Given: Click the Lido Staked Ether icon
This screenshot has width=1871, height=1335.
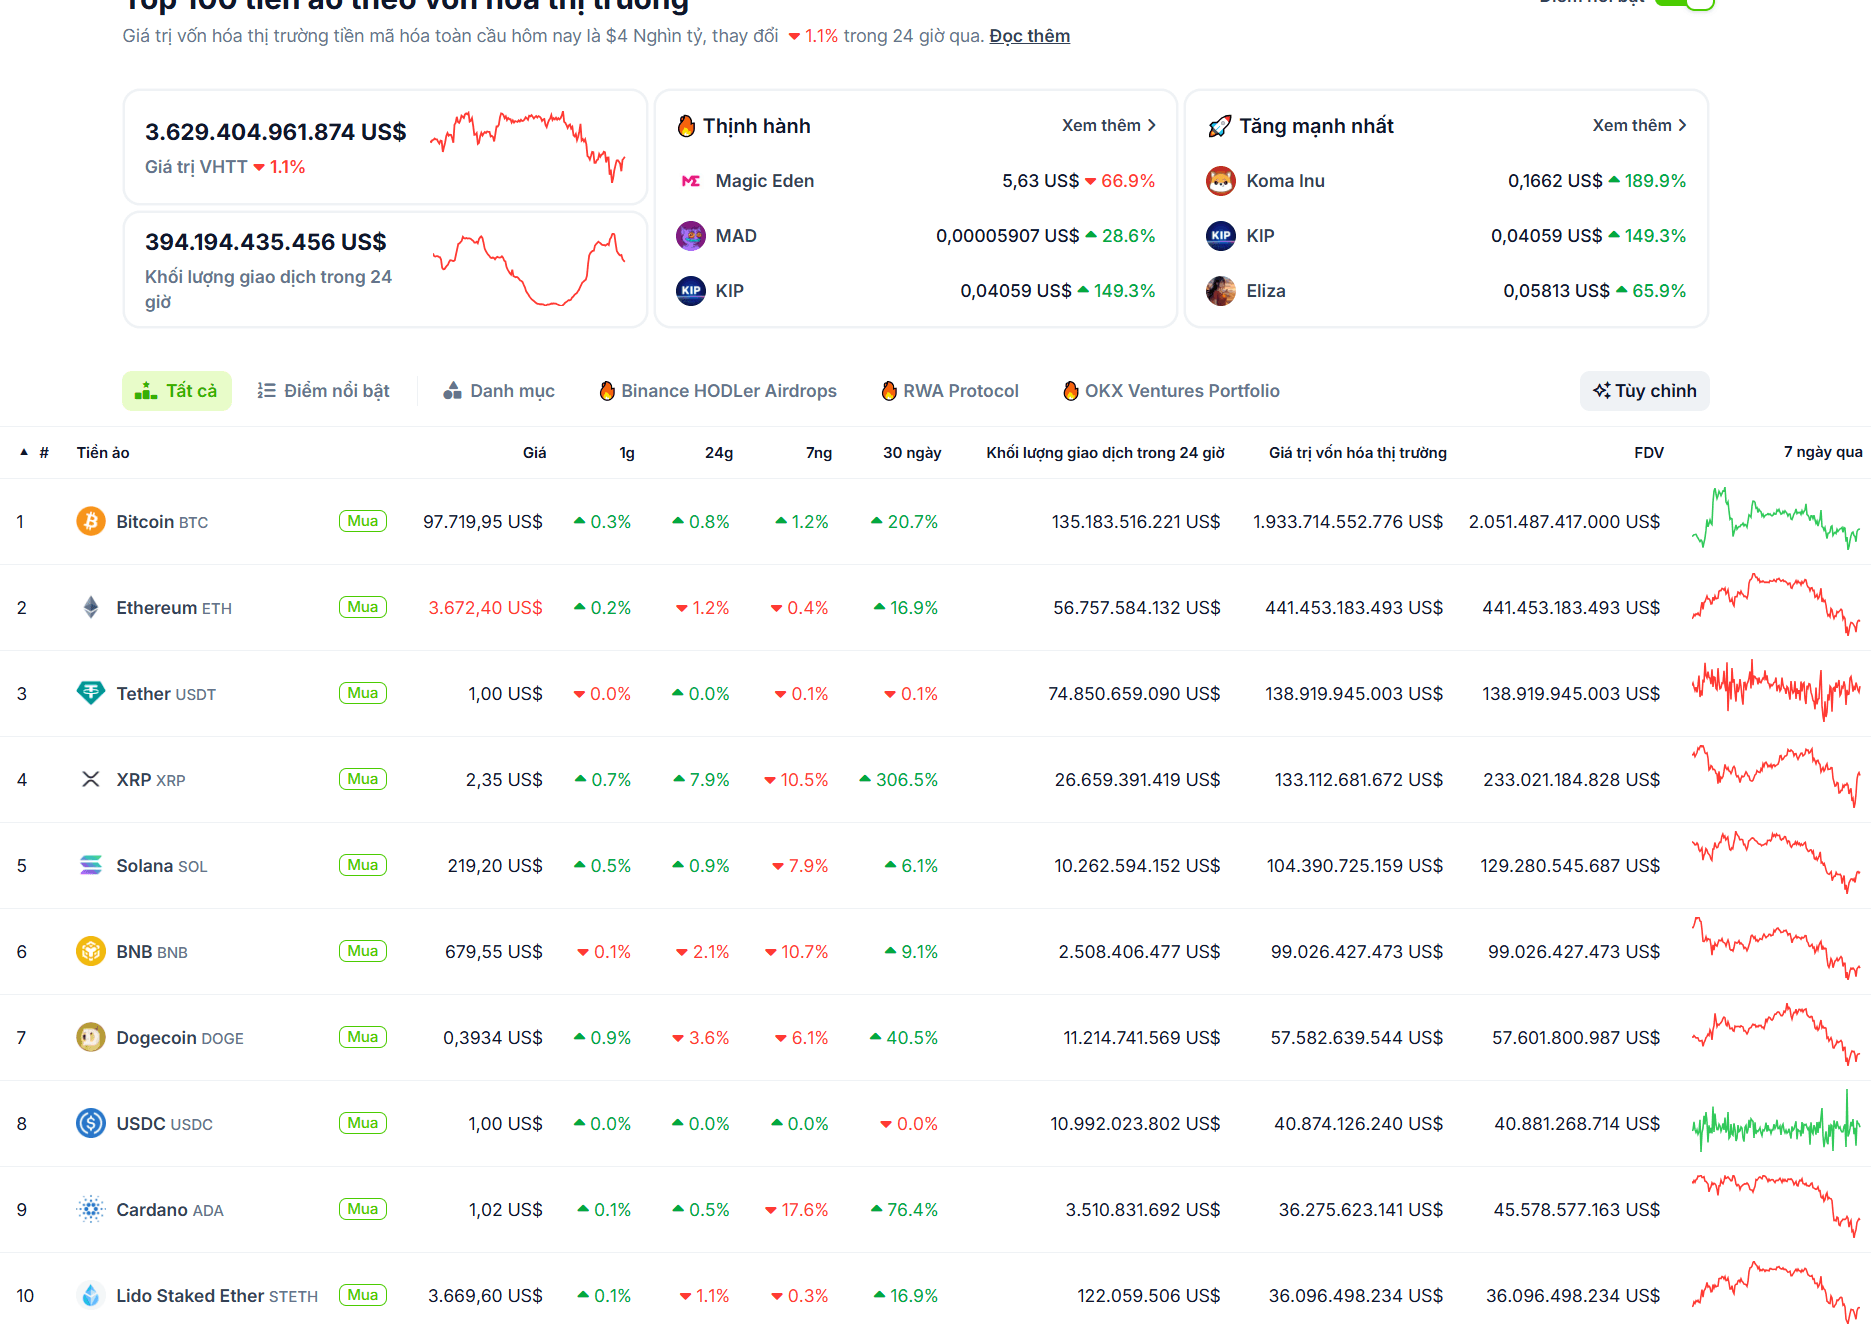Looking at the screenshot, I should point(91,1295).
